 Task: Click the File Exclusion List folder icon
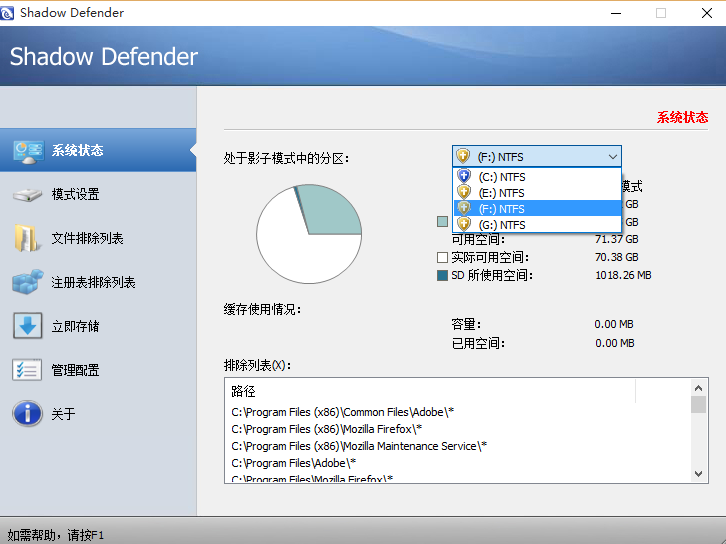28,239
